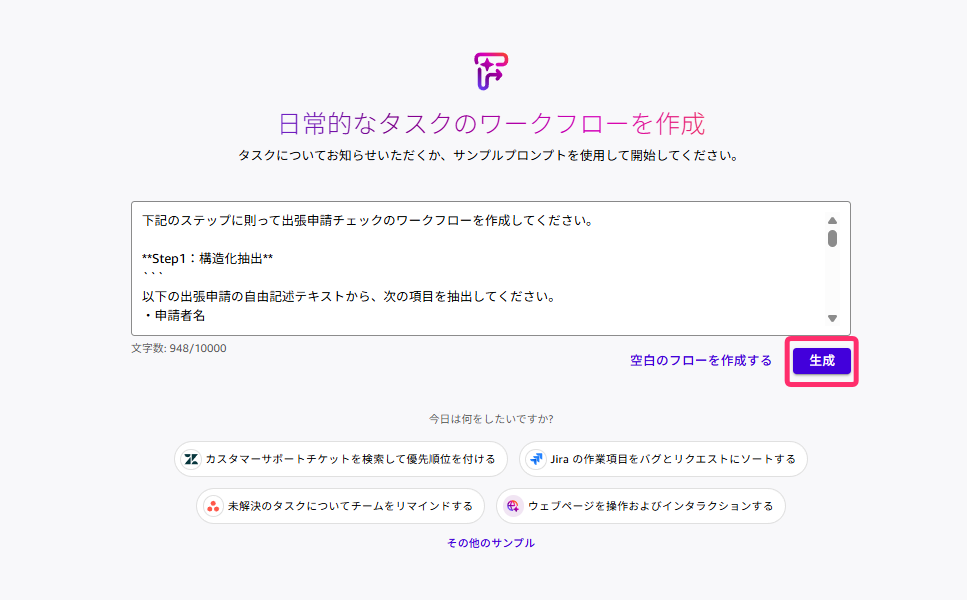Select カスタマーサポートチケットを検索して優先順位を付ける sample

(340, 459)
